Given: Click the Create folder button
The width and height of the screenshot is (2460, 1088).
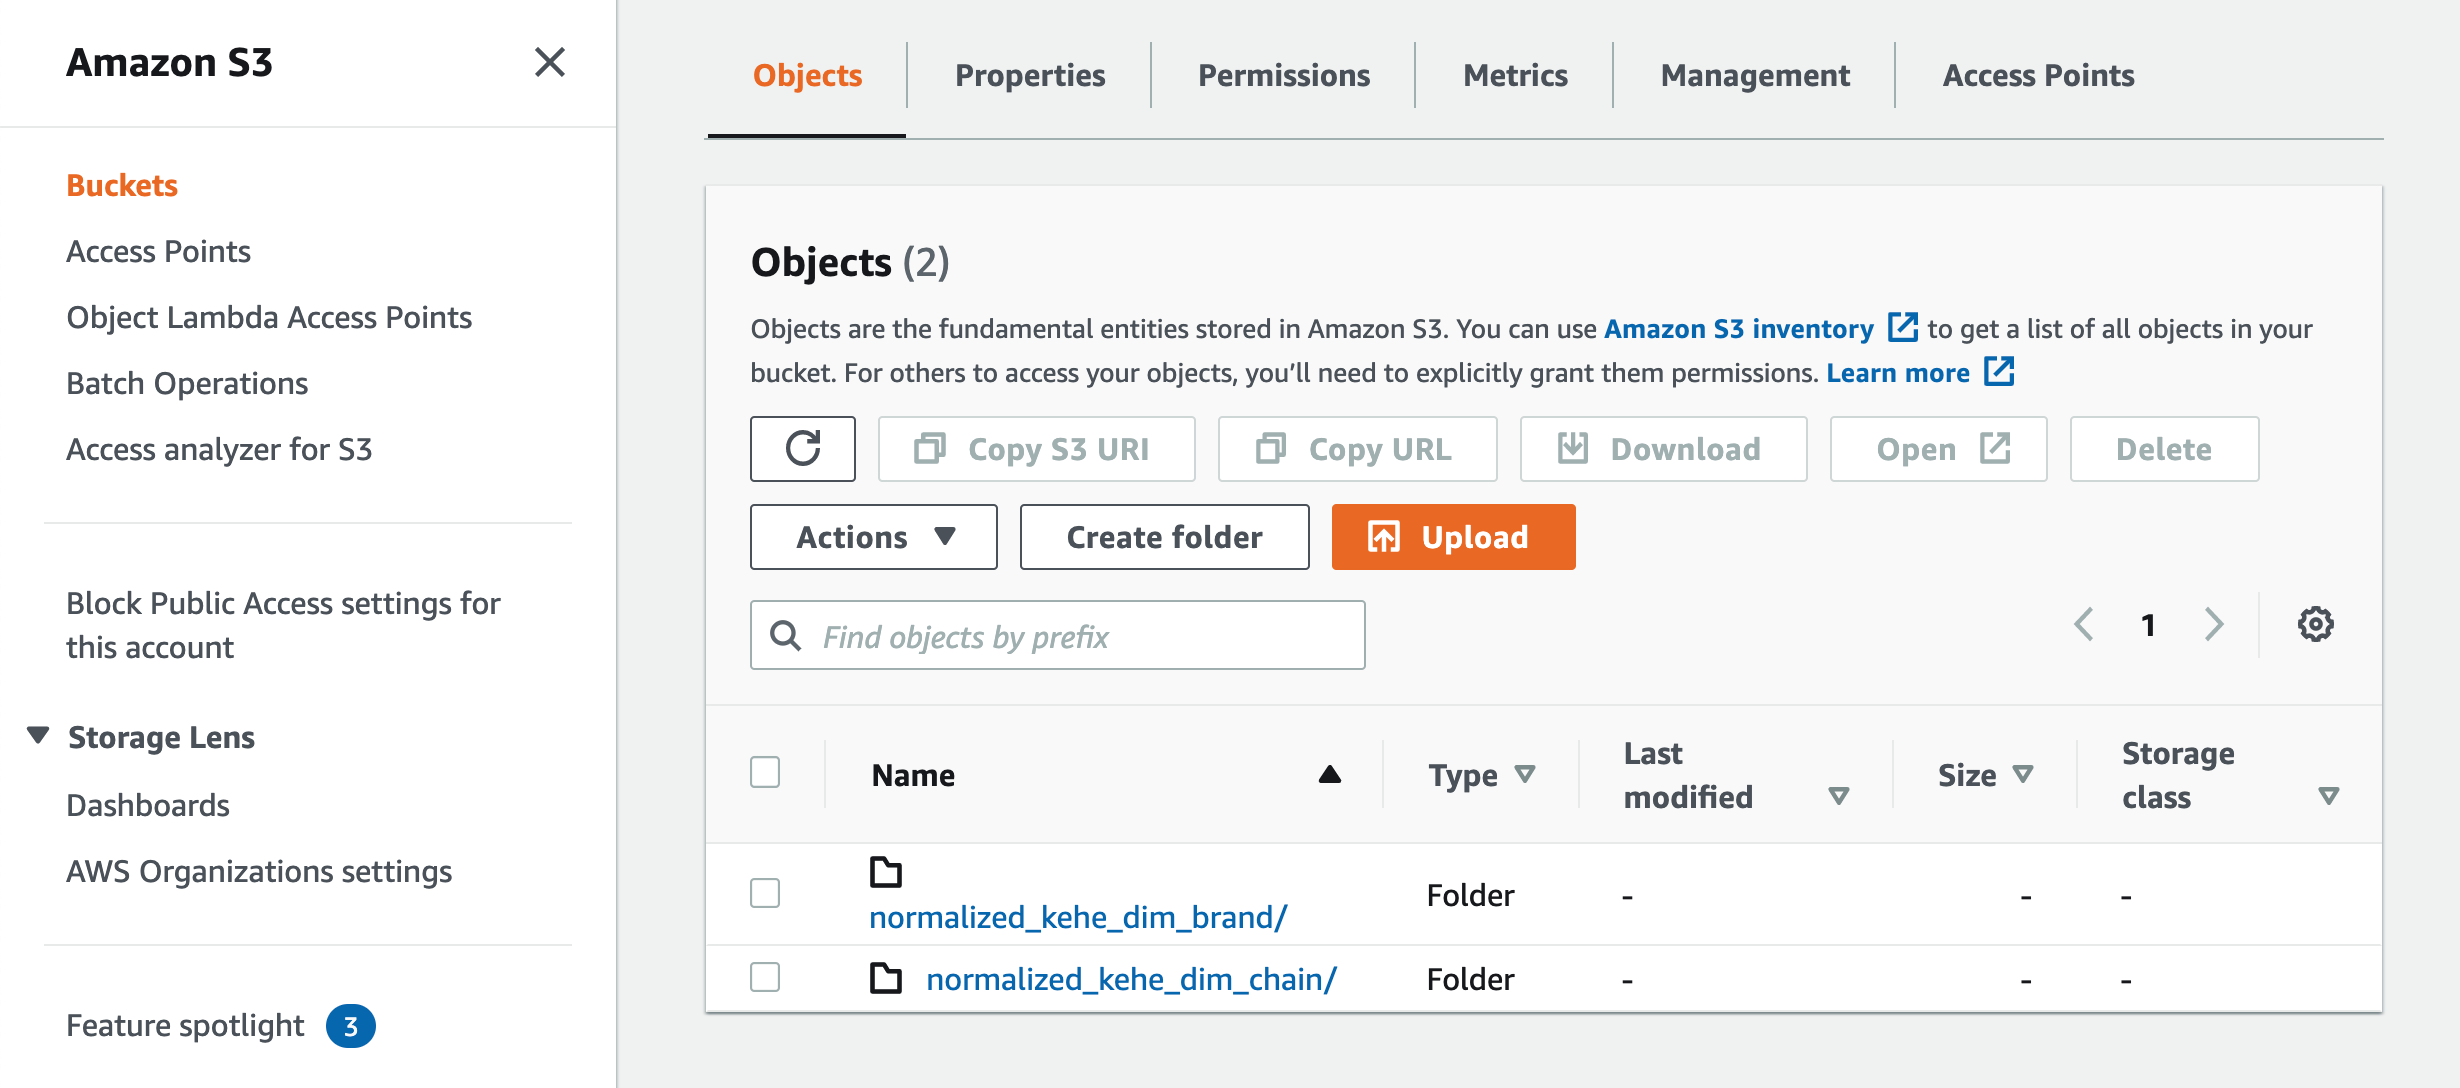Looking at the screenshot, I should [x=1165, y=537].
